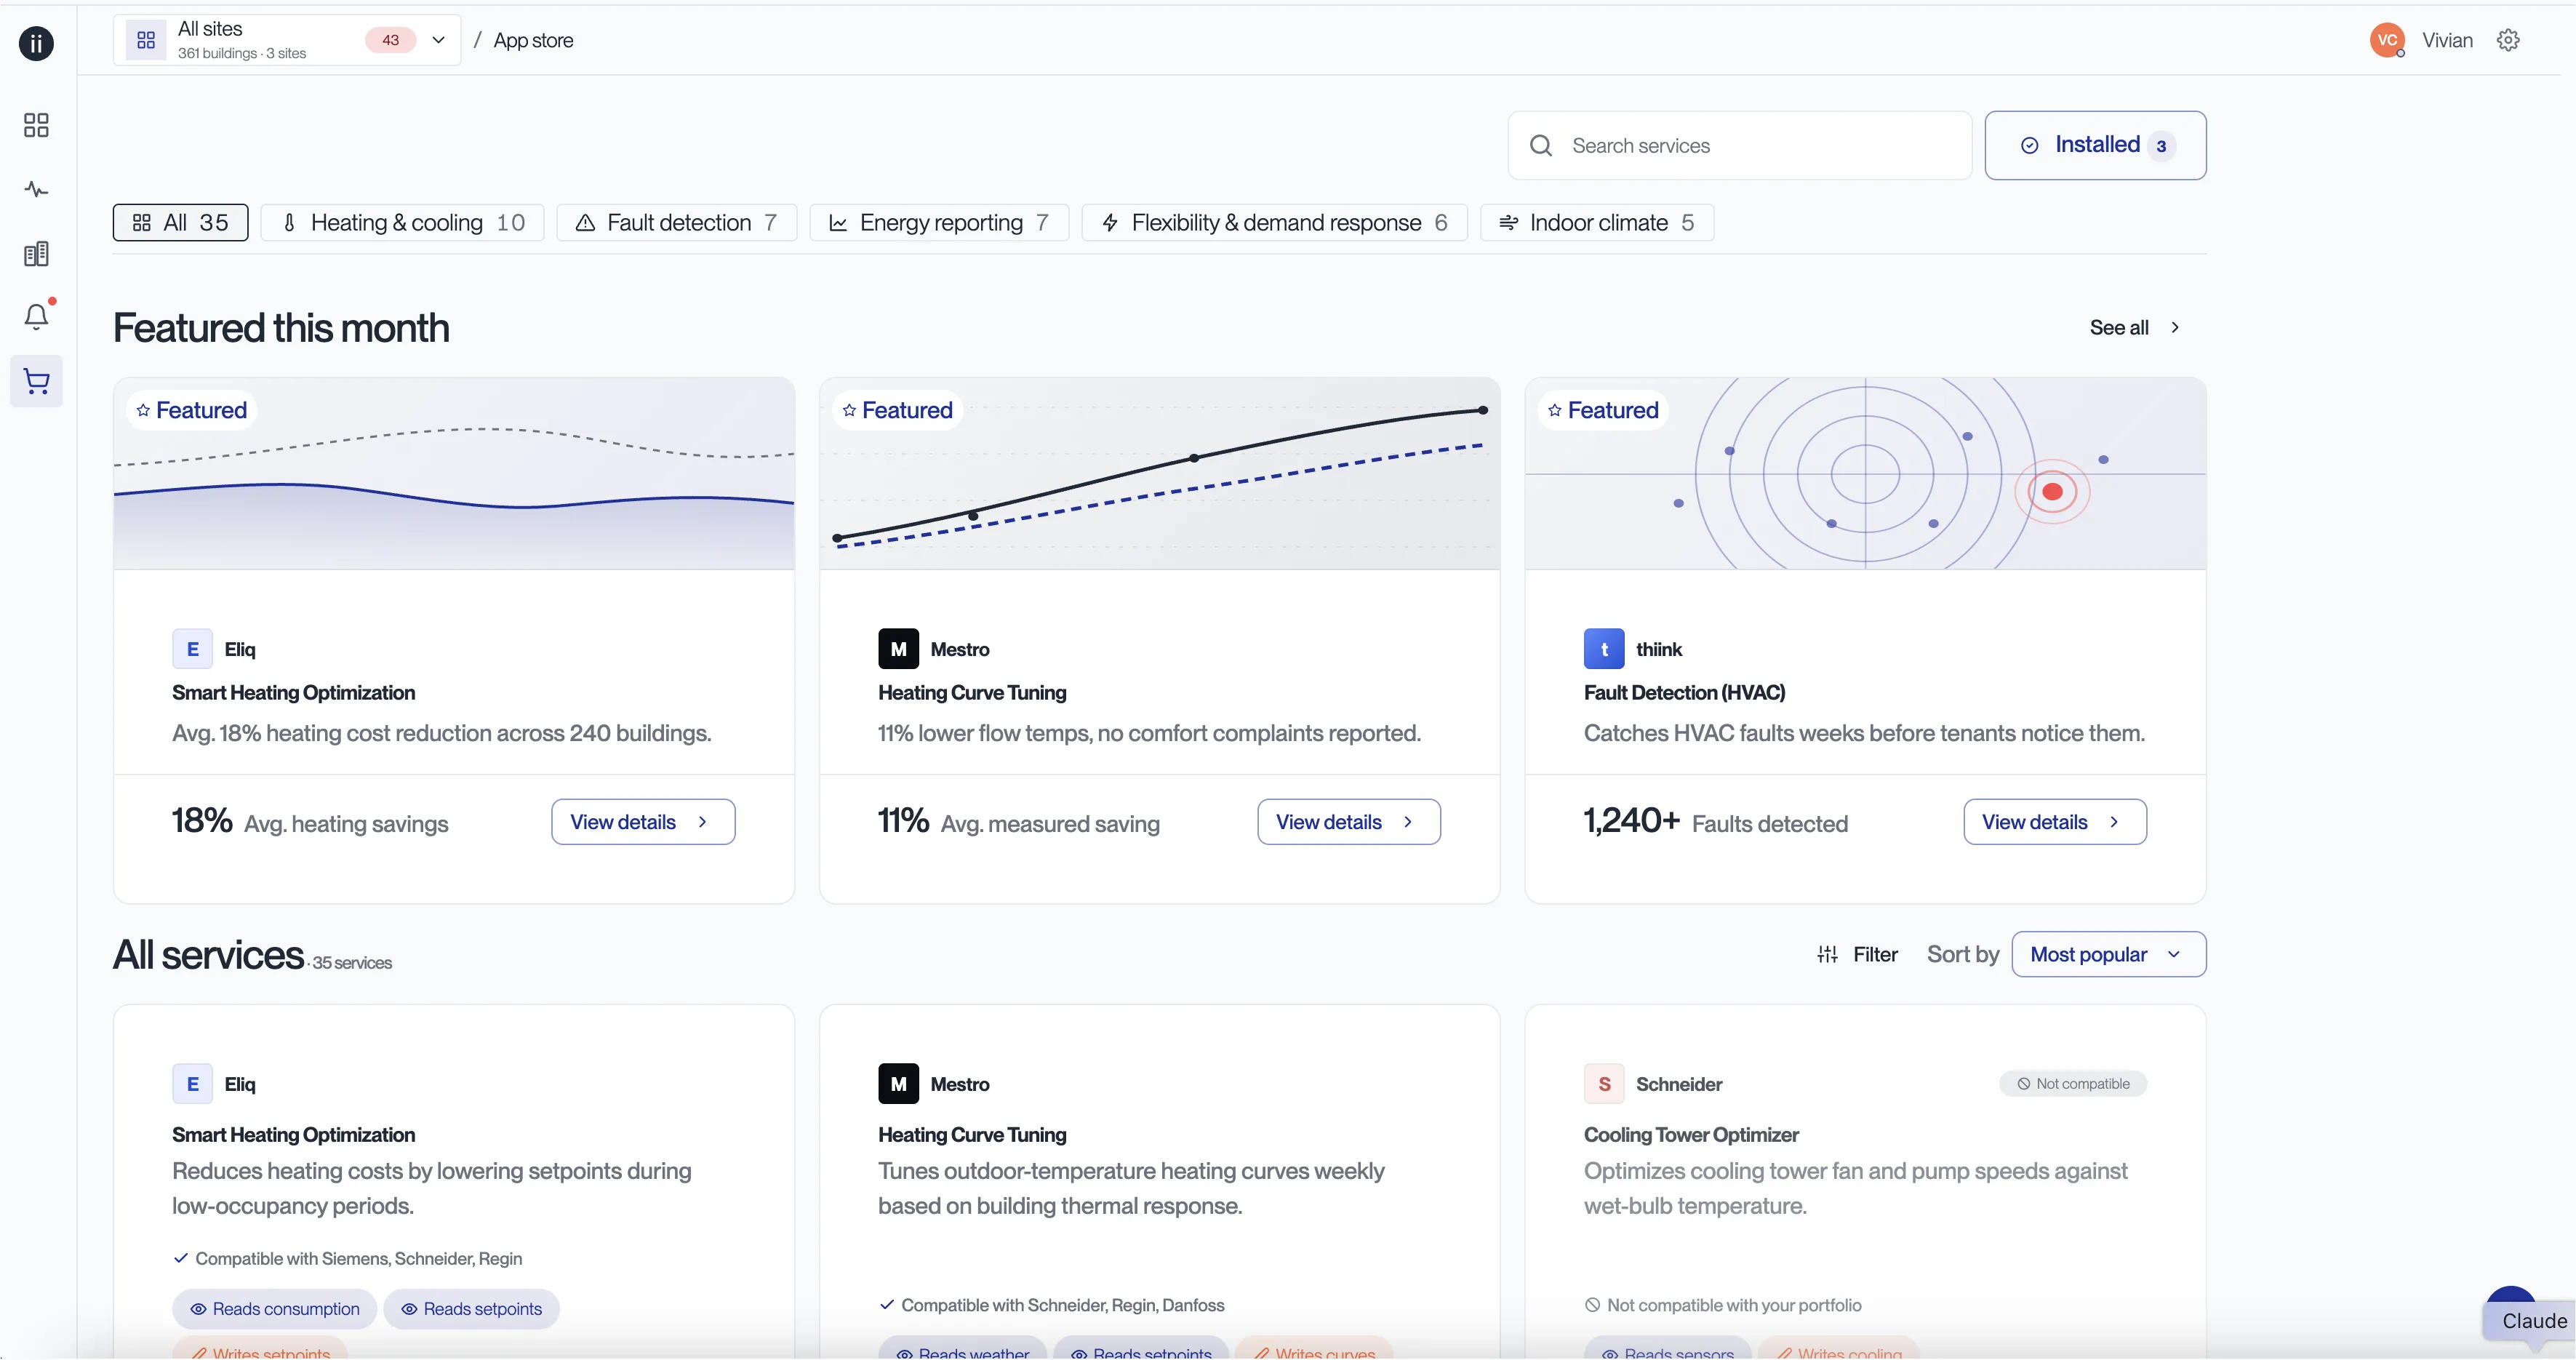Click the Vivian username

coord(2447,40)
